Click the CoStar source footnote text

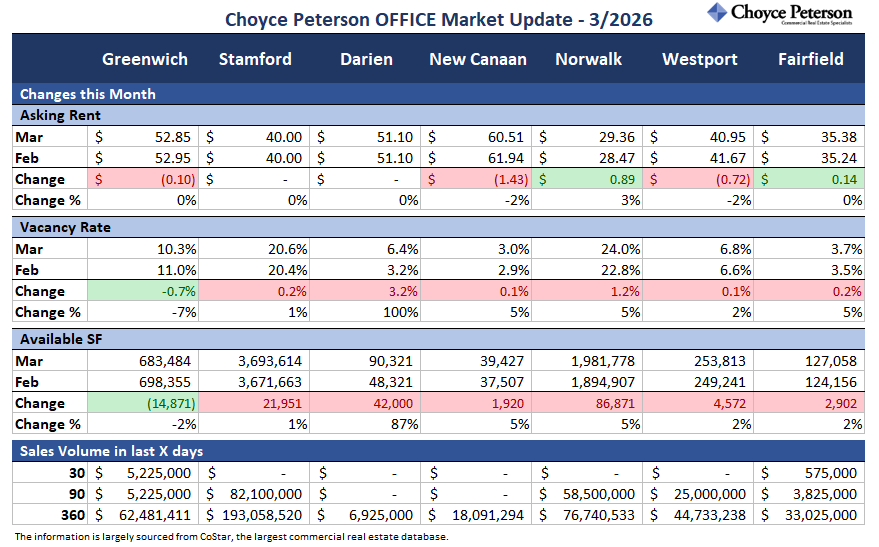coord(231,537)
